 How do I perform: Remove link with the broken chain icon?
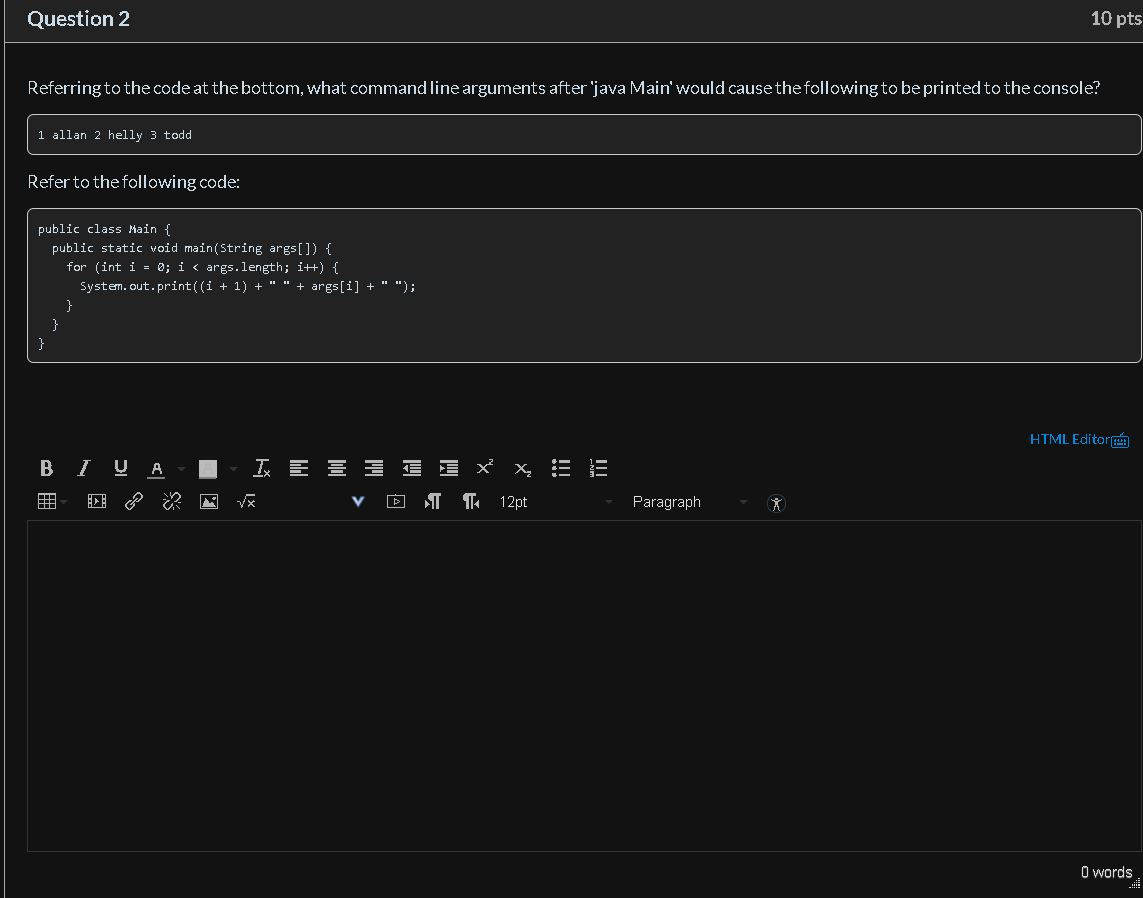(x=172, y=501)
